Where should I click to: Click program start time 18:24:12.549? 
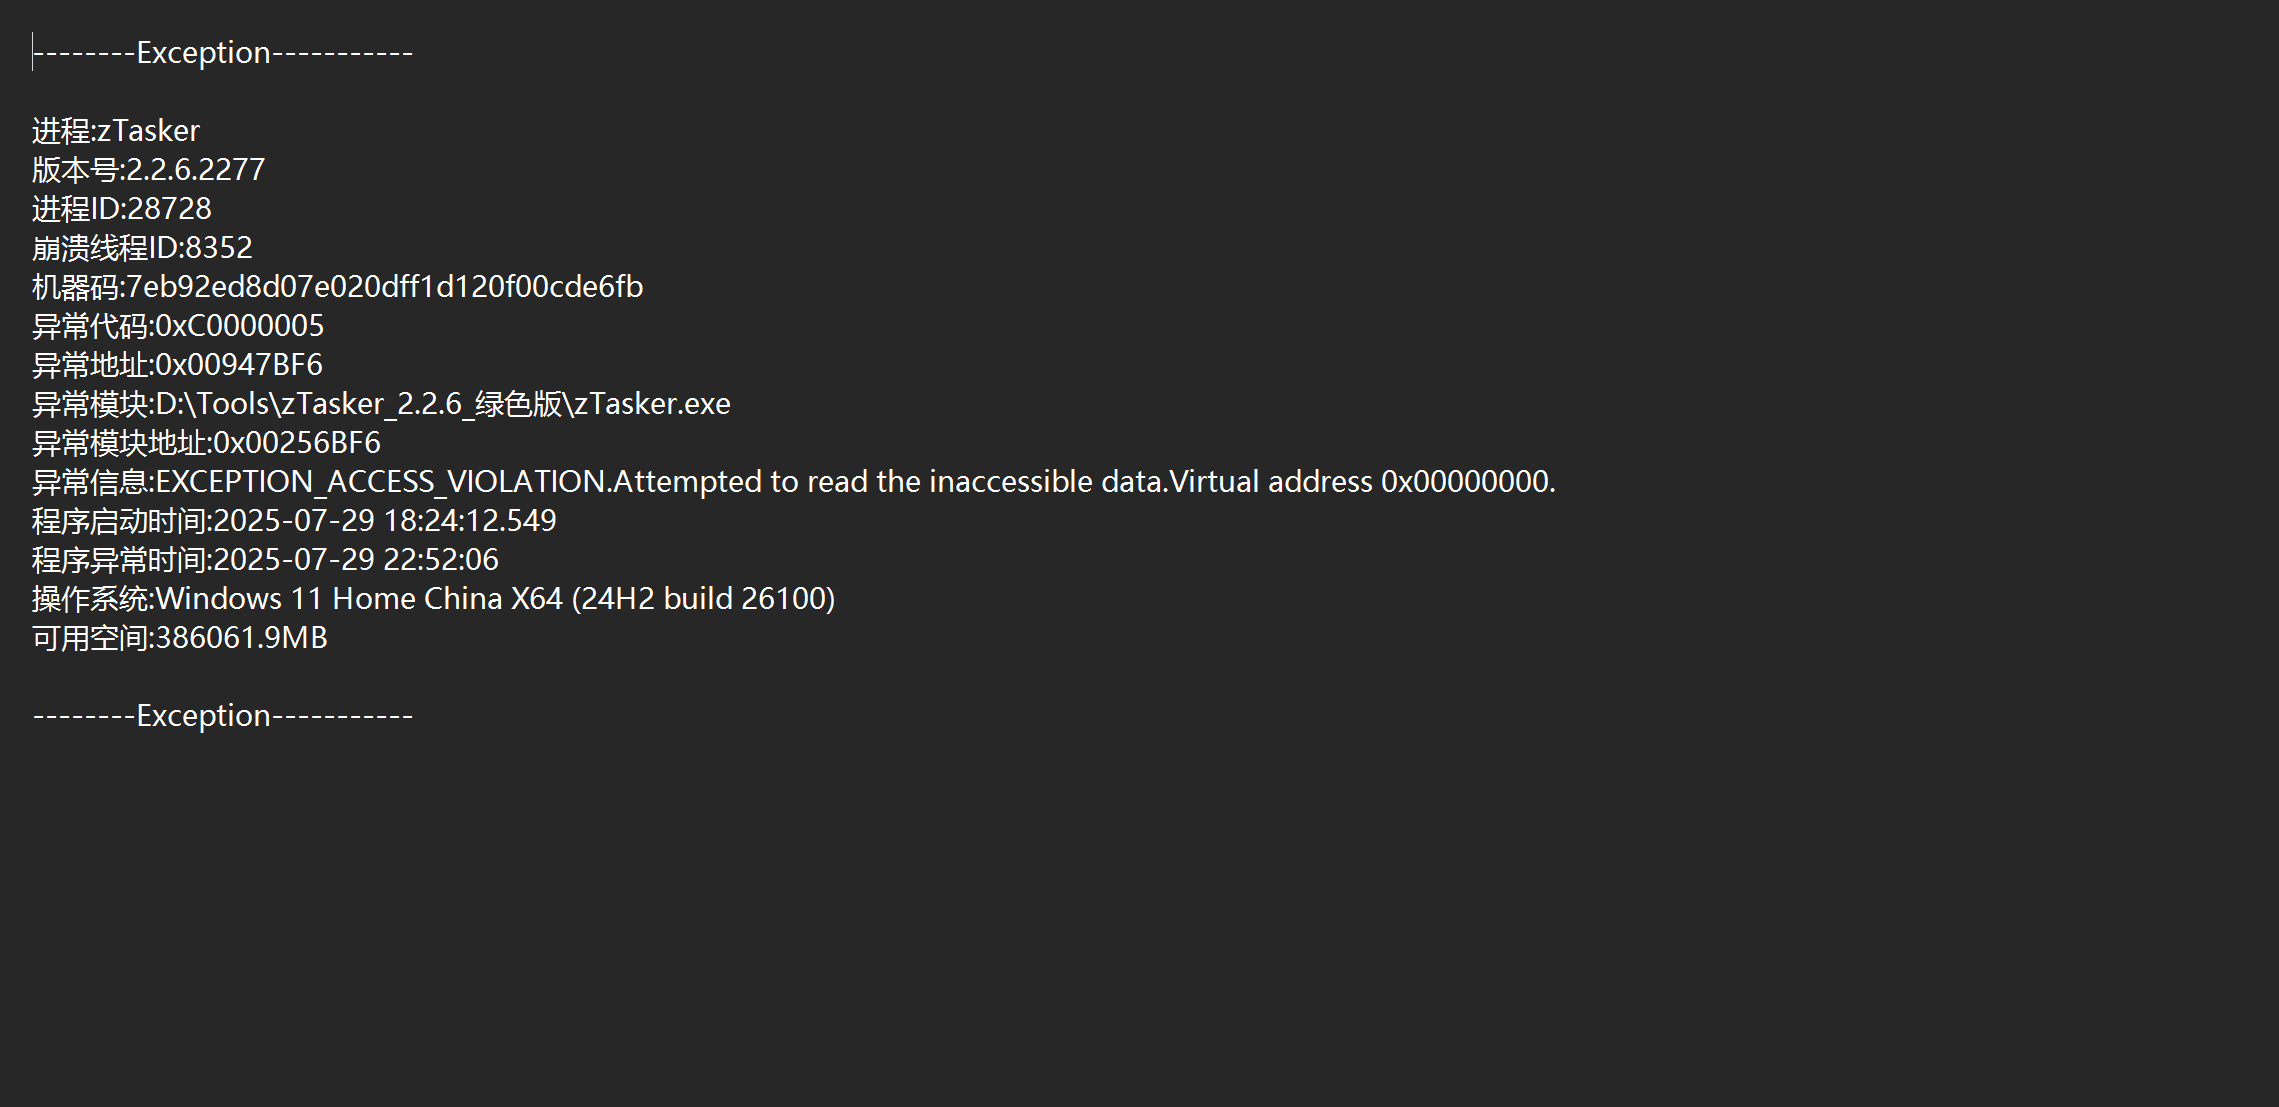coord(470,520)
